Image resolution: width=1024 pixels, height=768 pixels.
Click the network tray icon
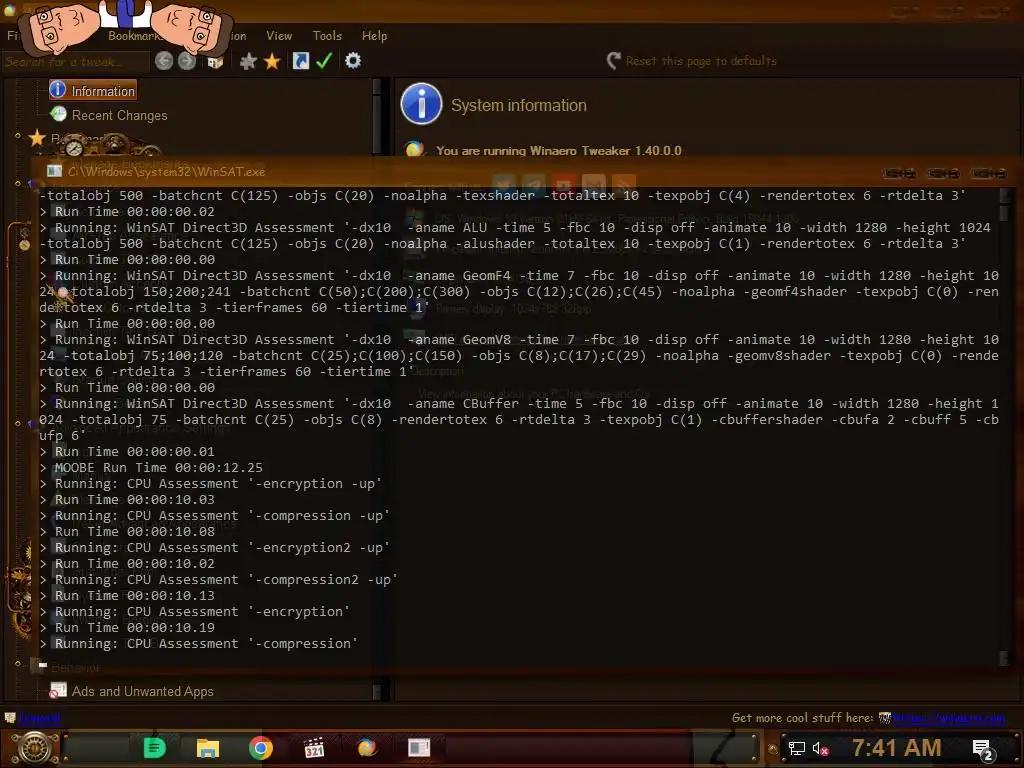coord(796,748)
